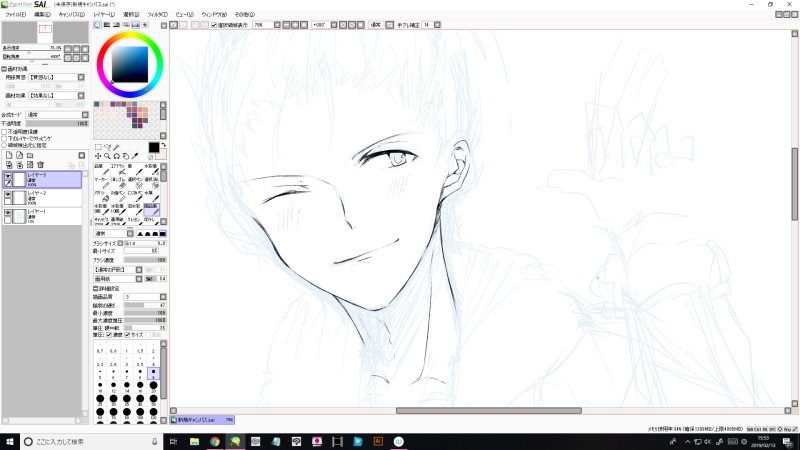800x450 pixels.
Task: Toggle 不透明度保護 preserve opacity checkbox
Action: pyautogui.click(x=5, y=132)
